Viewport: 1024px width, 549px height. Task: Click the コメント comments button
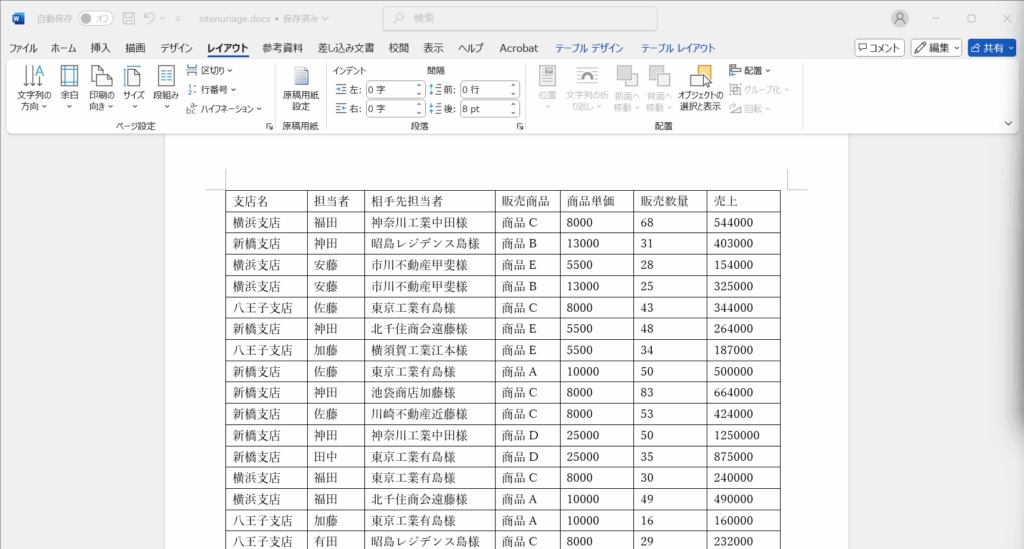pyautogui.click(x=880, y=48)
